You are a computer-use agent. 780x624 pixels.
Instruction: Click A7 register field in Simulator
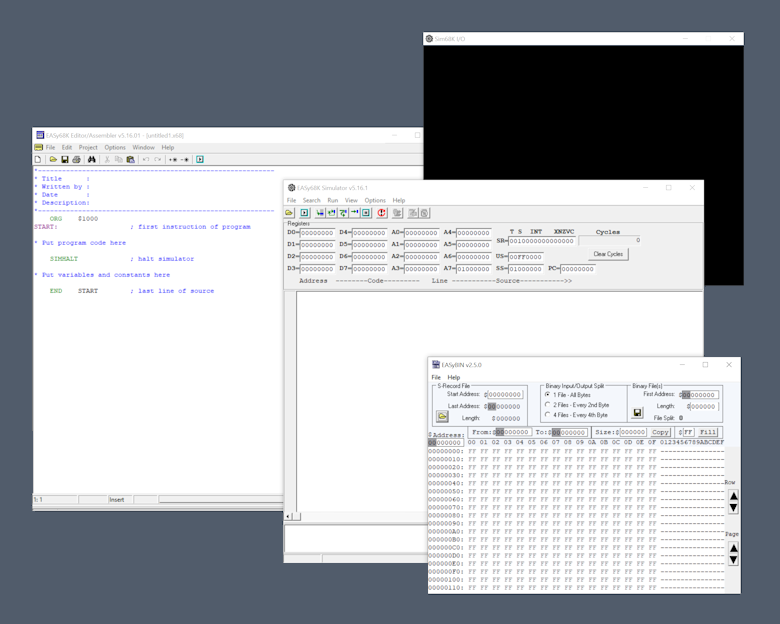(473, 269)
